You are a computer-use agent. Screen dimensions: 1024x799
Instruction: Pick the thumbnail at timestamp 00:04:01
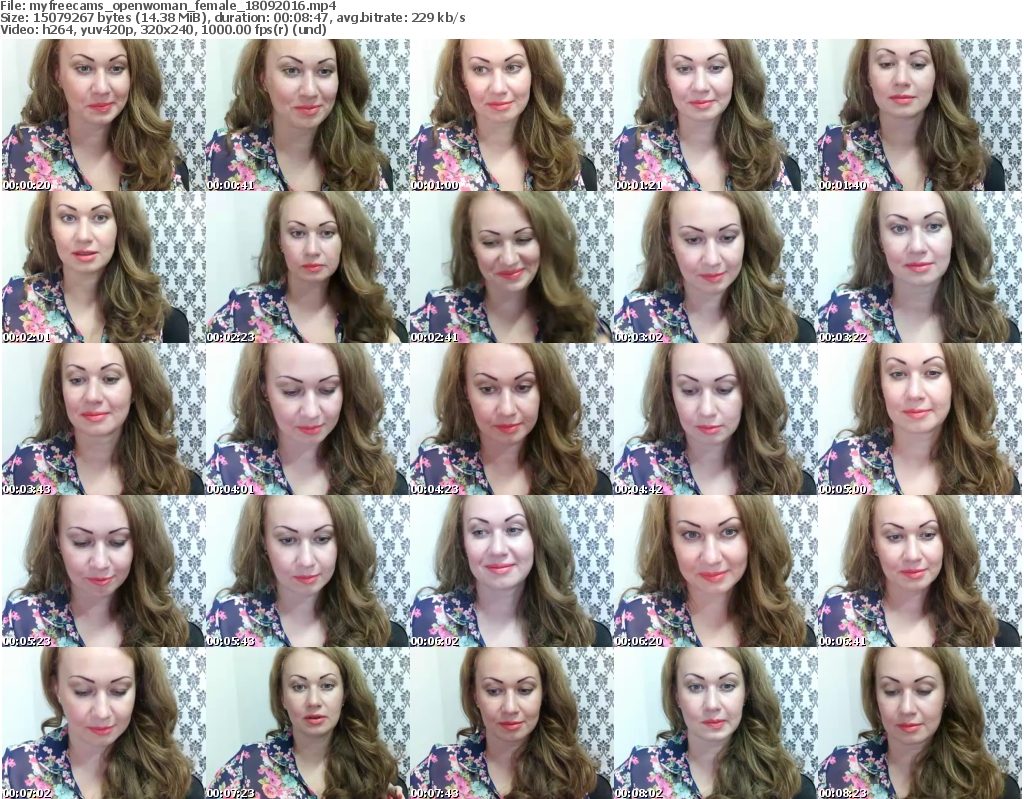(308, 419)
